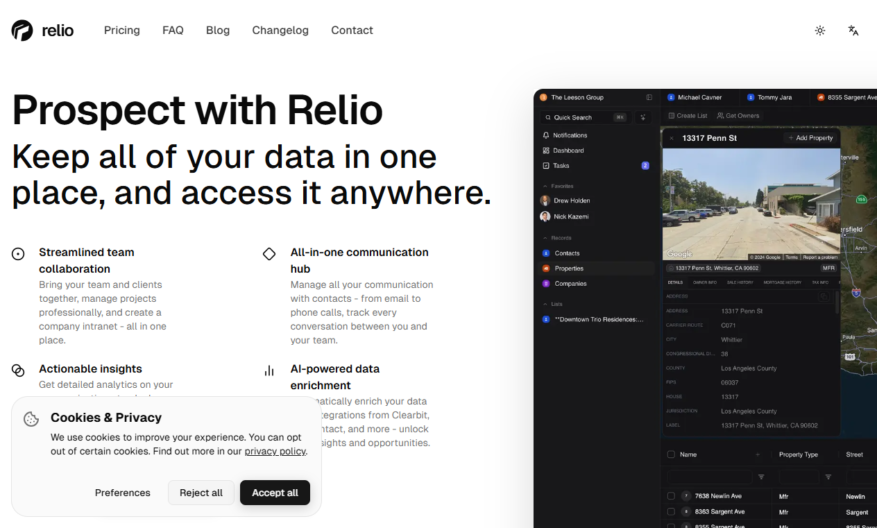This screenshot has width=877, height=528.
Task: Close the 13317 Penn St property panel
Action: point(671,138)
